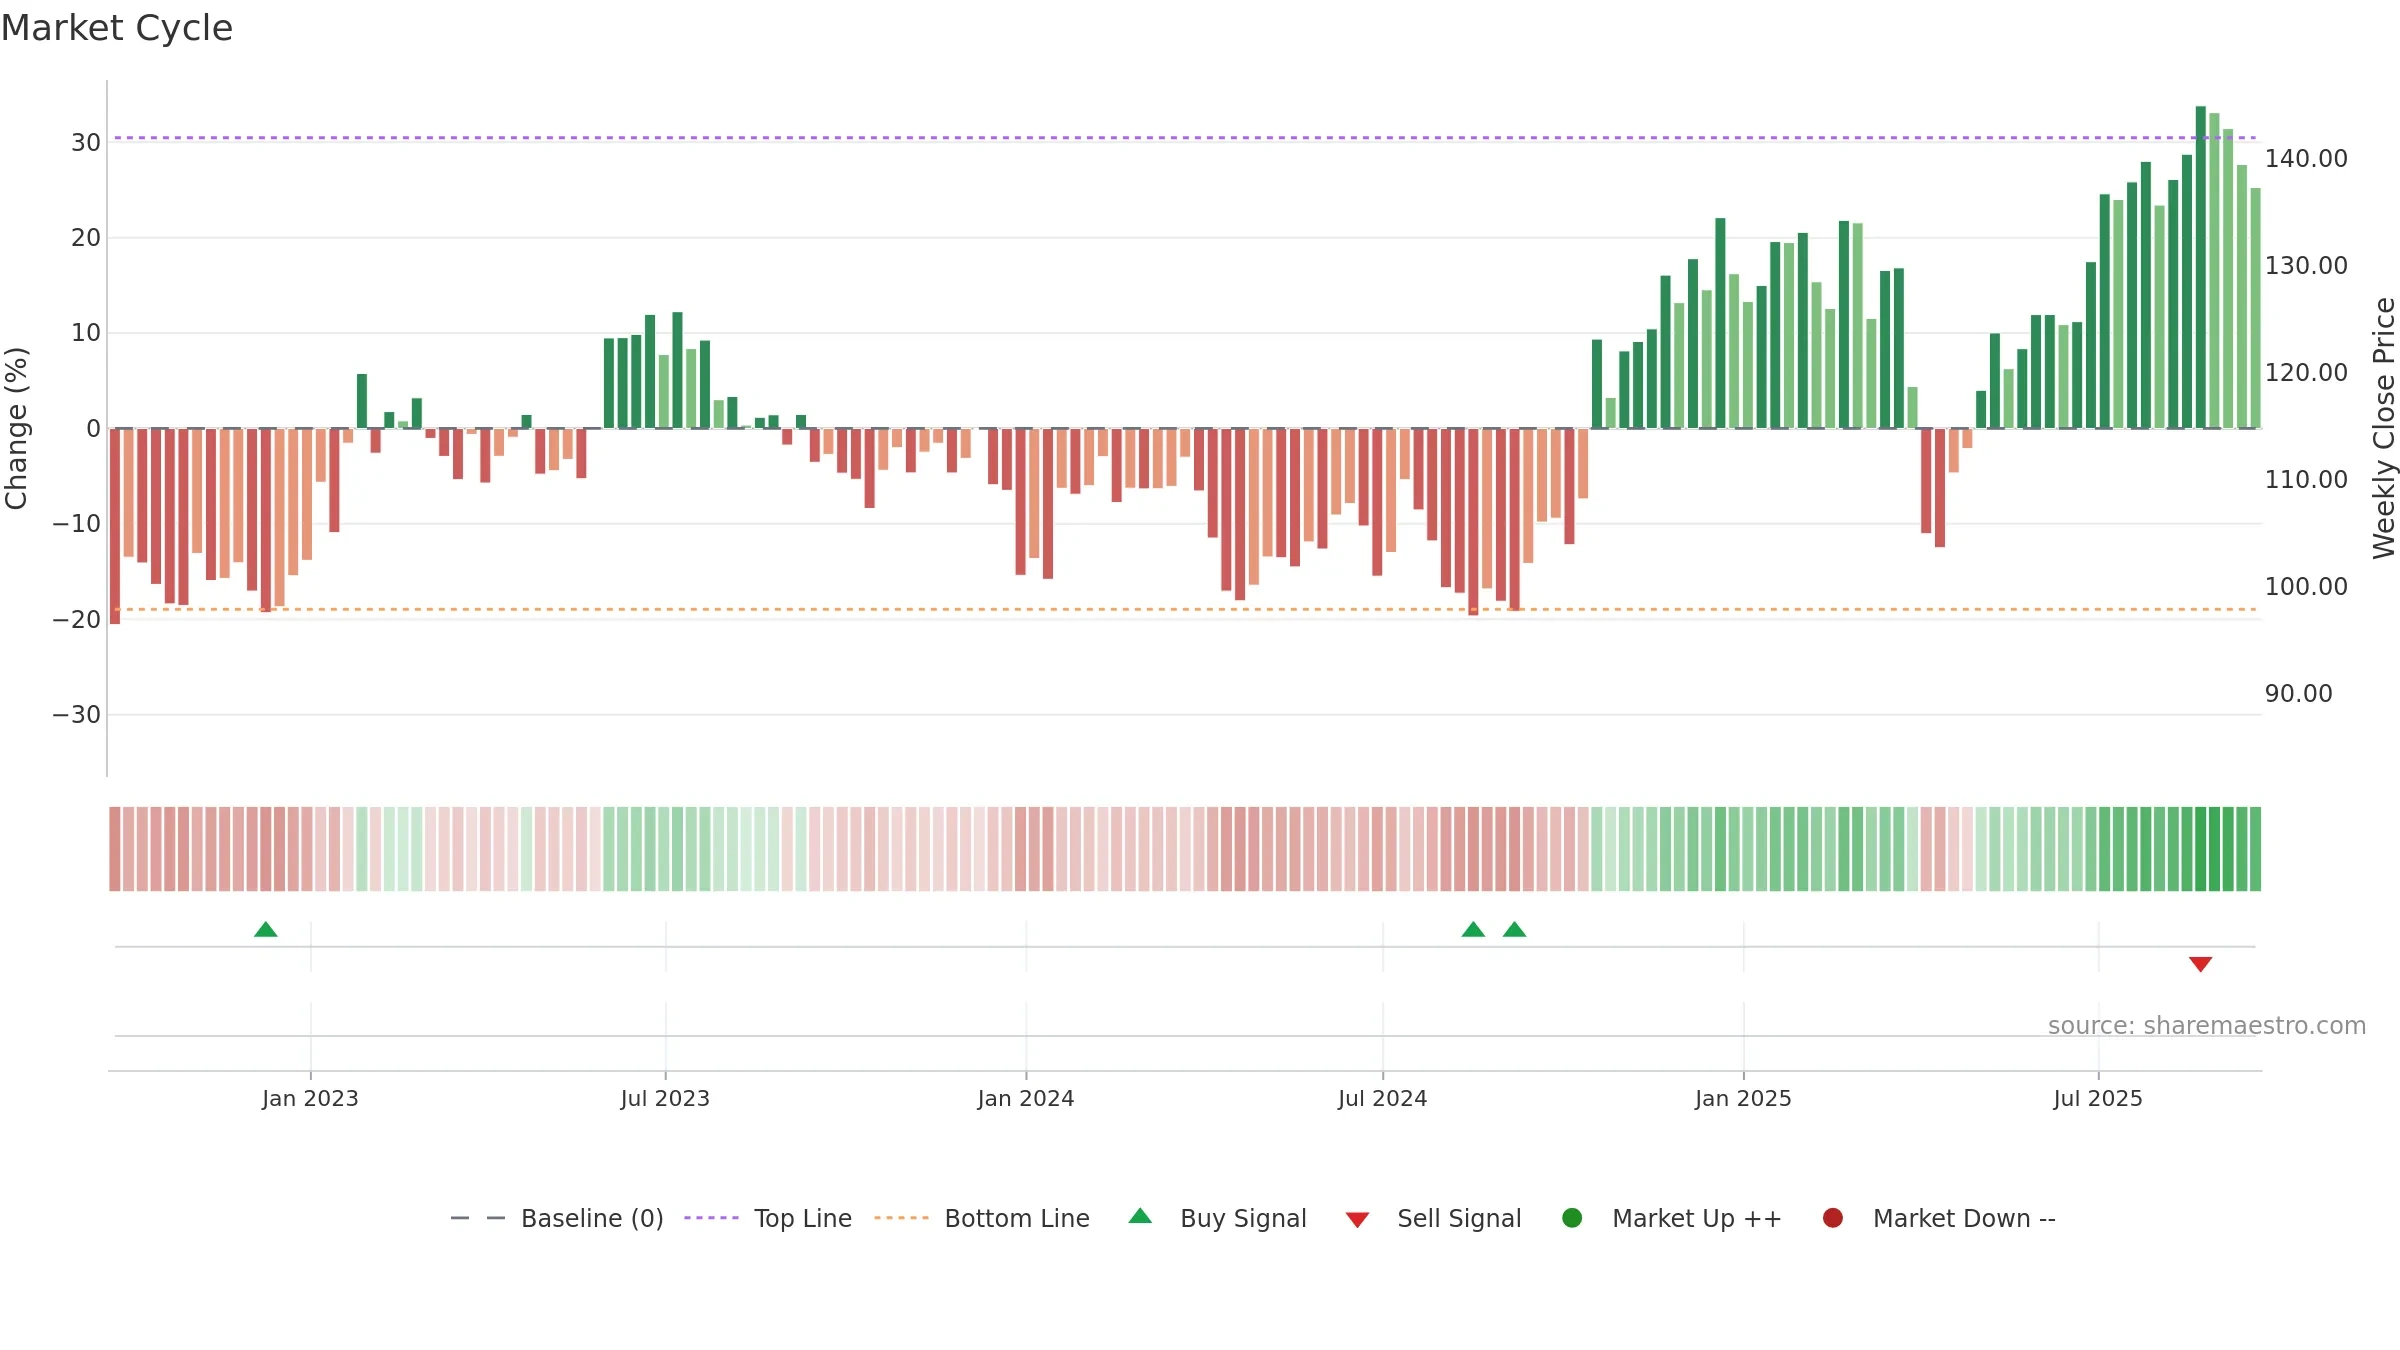2400x1350 pixels.
Task: Click the 110.00 price label
Action: click(x=2306, y=479)
